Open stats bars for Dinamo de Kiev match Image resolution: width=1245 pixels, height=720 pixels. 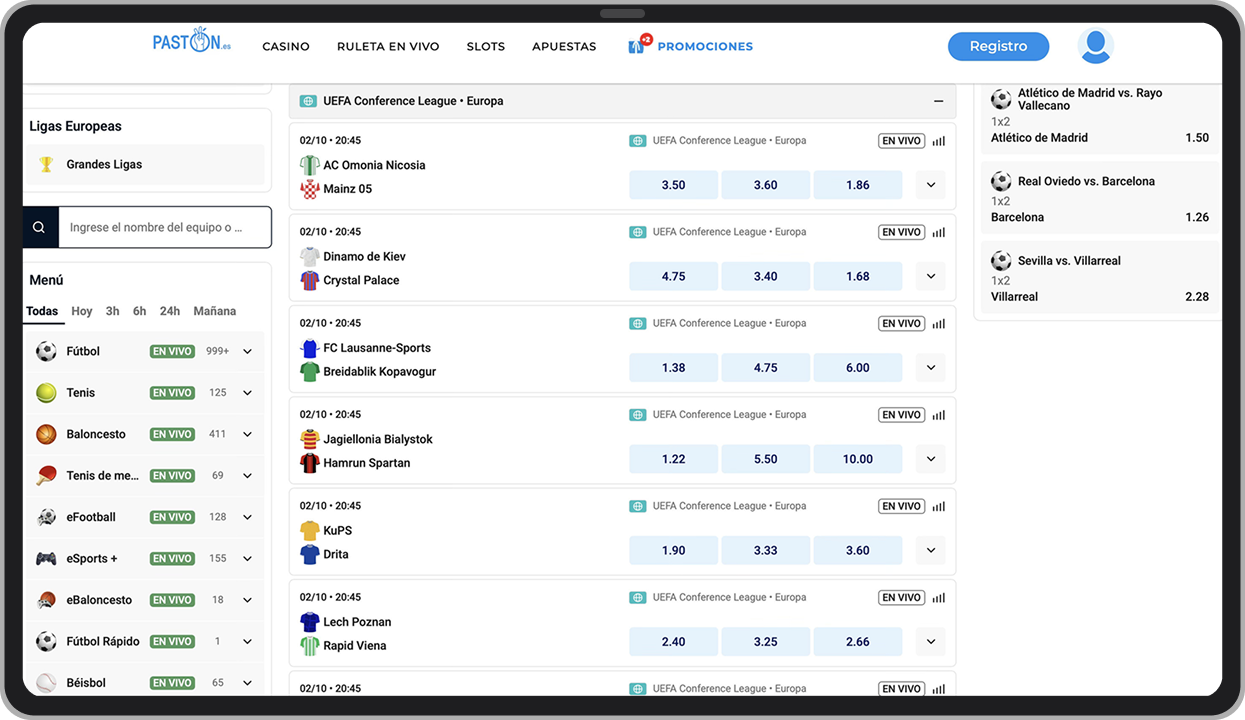pos(938,232)
